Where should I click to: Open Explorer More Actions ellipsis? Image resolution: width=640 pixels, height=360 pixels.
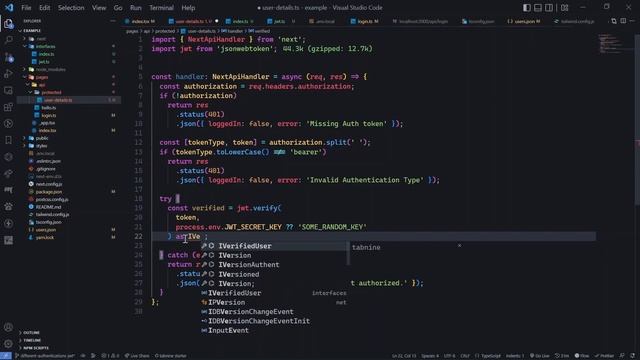pos(113,21)
